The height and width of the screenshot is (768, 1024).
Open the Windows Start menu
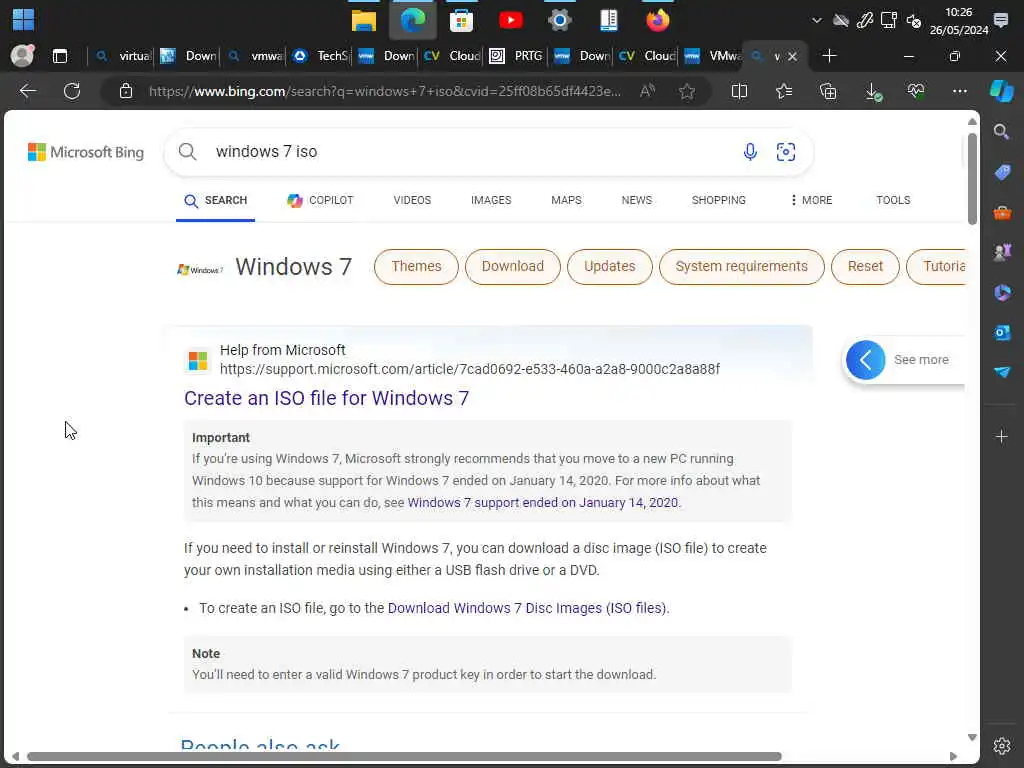pos(23,20)
